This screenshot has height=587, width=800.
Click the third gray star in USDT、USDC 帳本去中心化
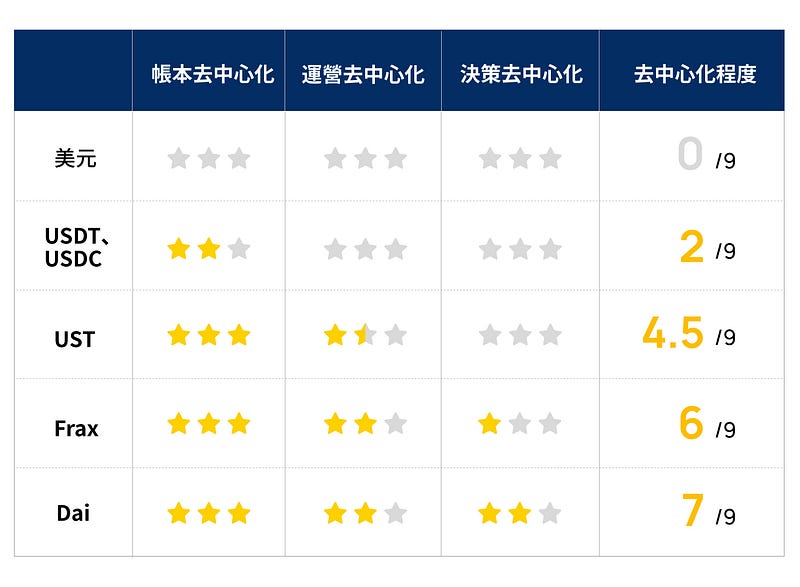coord(239,249)
